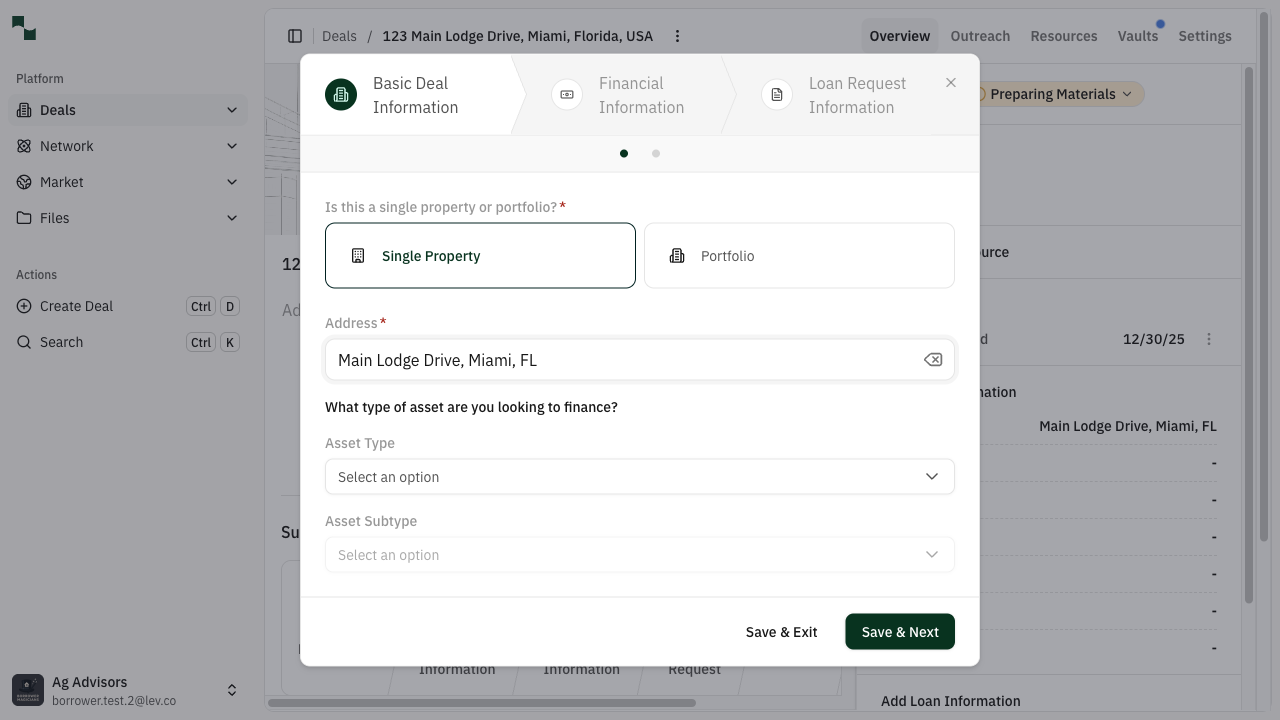Open Files folder icon in sidebar
The height and width of the screenshot is (720, 1280).
22,218
